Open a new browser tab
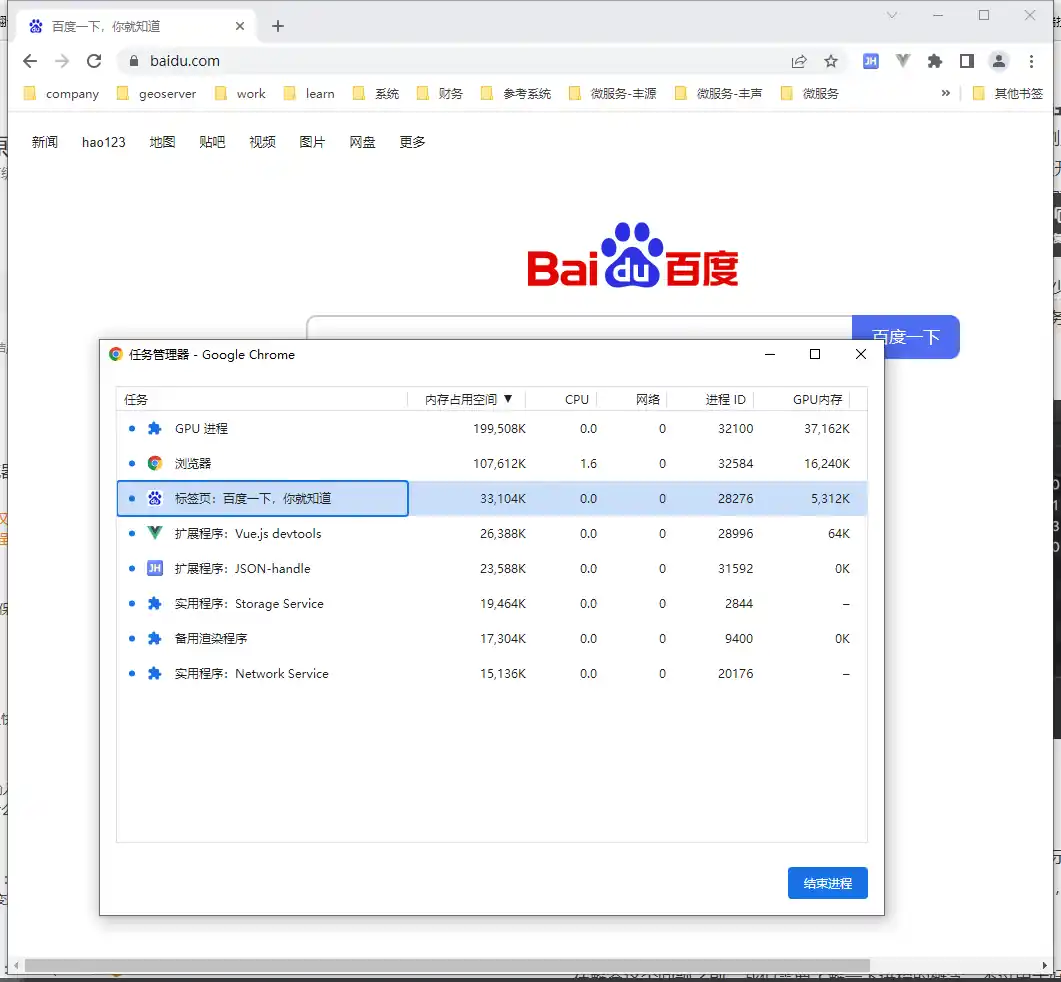This screenshot has height=982, width=1061. [x=278, y=26]
